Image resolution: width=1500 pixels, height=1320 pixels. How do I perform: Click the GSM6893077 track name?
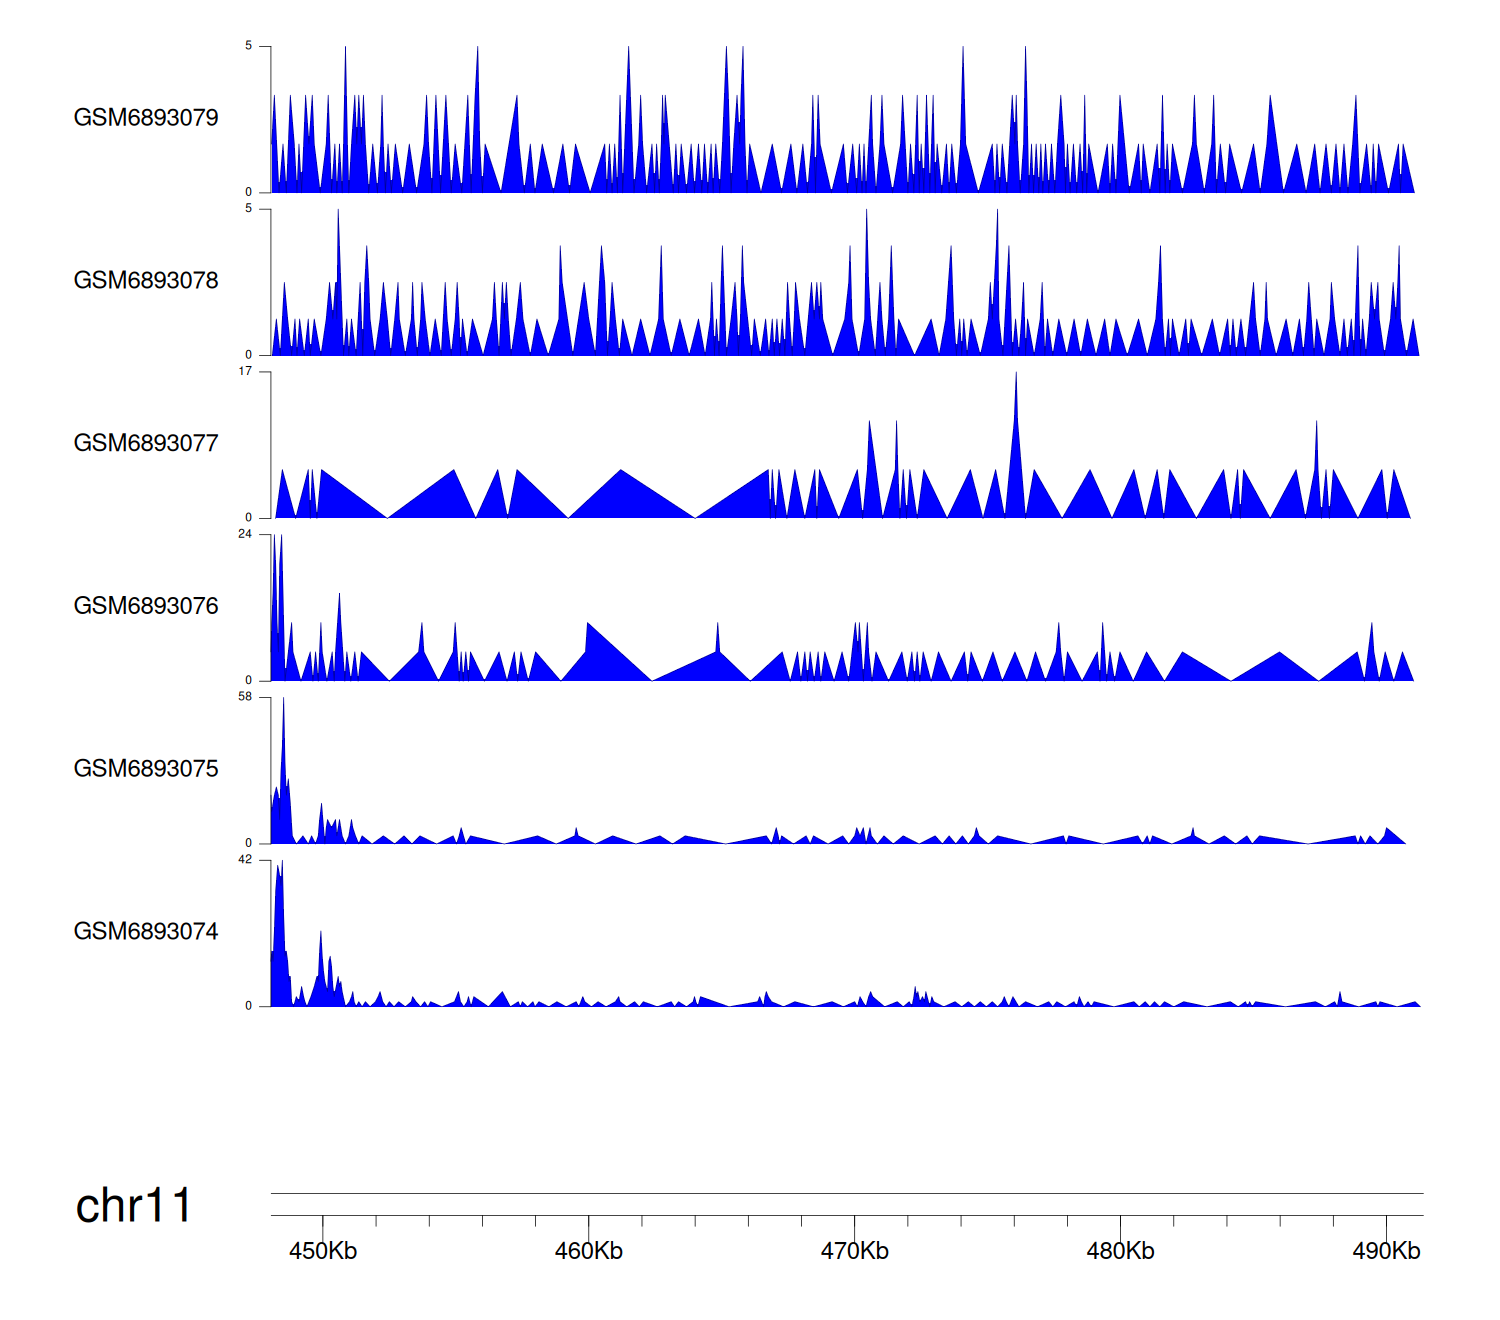click(x=146, y=443)
